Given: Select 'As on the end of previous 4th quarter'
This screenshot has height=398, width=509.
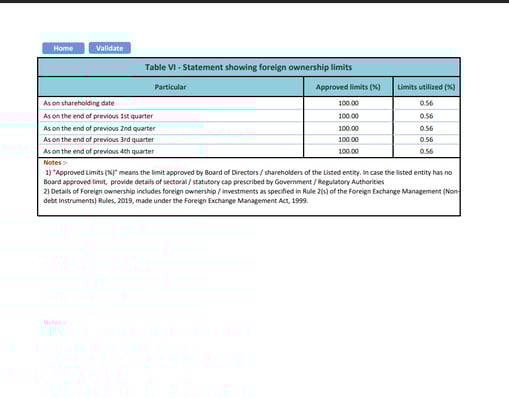Looking at the screenshot, I should 99,151.
